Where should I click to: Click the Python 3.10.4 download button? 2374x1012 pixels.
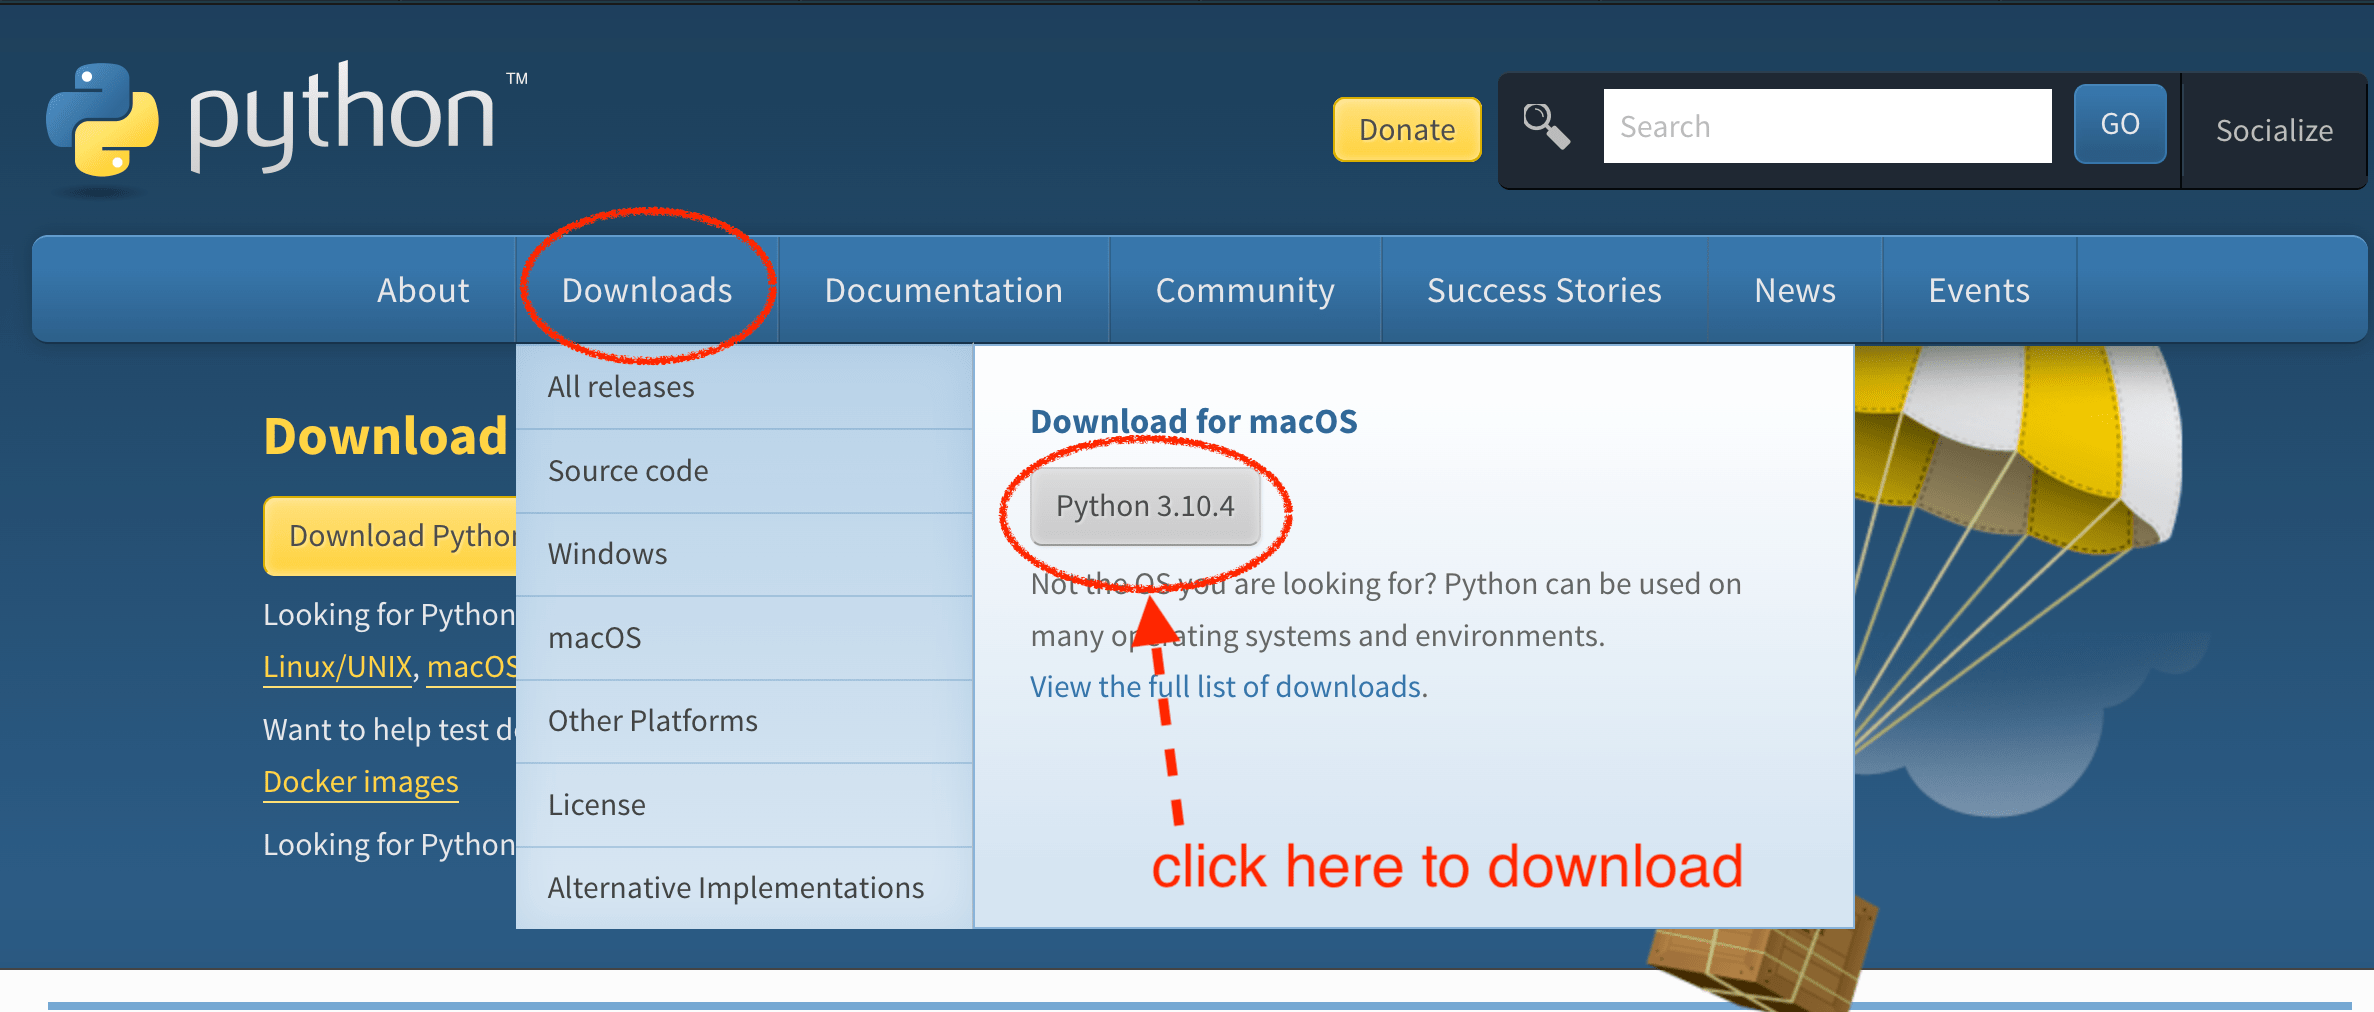[x=1145, y=506]
